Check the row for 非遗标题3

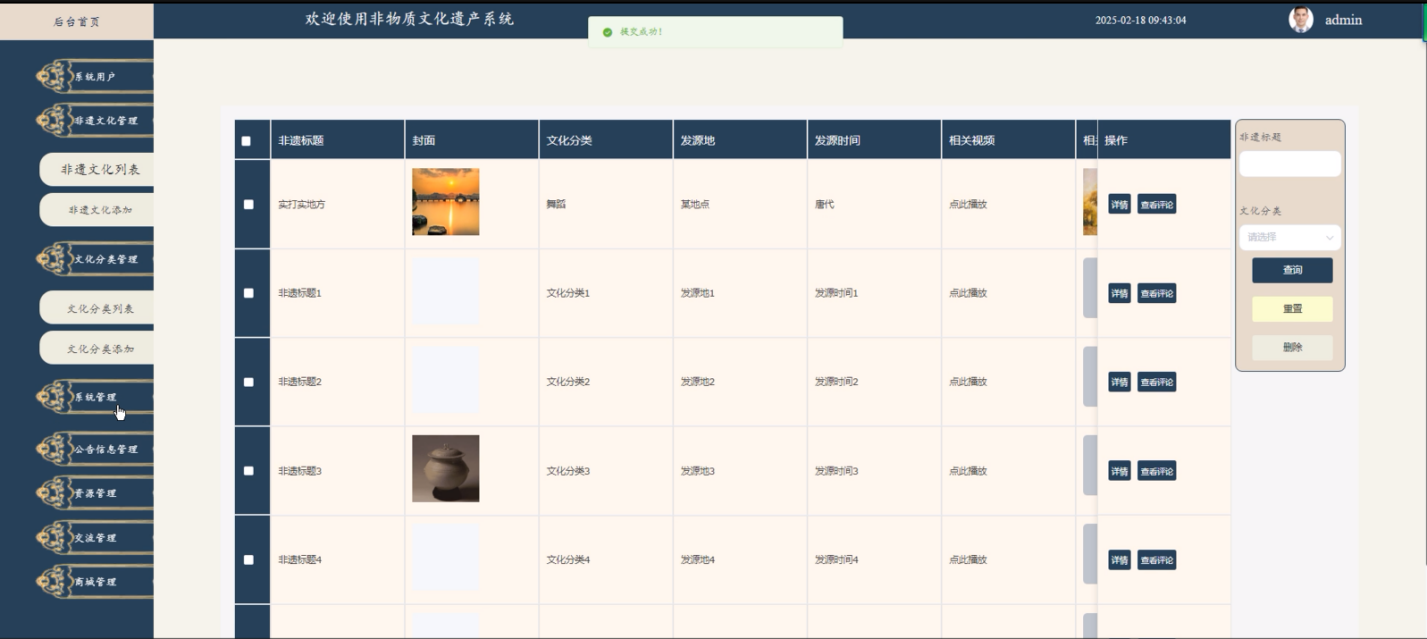tap(249, 470)
